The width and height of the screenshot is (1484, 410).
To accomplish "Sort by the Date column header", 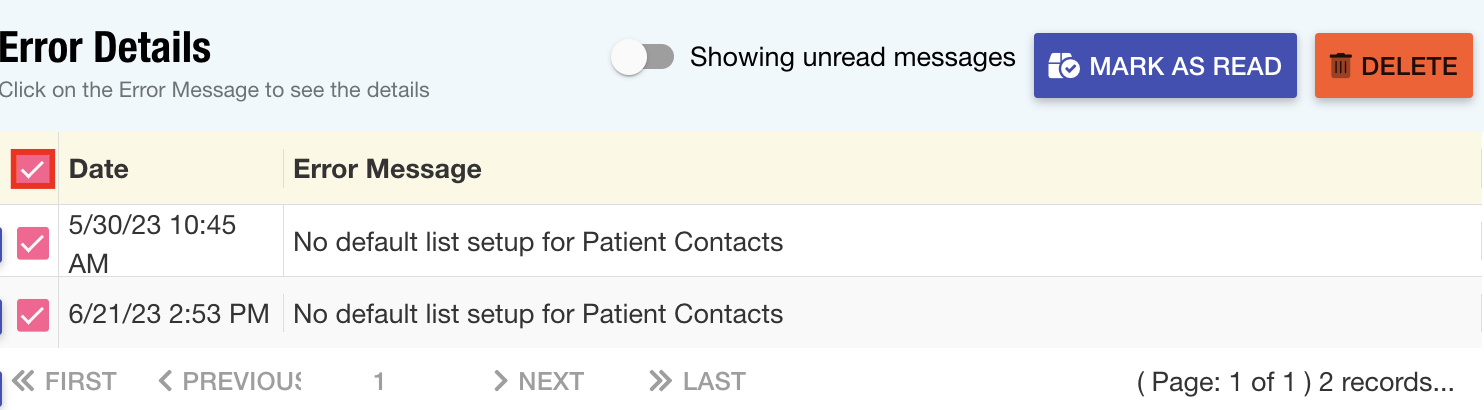I will 99,169.
